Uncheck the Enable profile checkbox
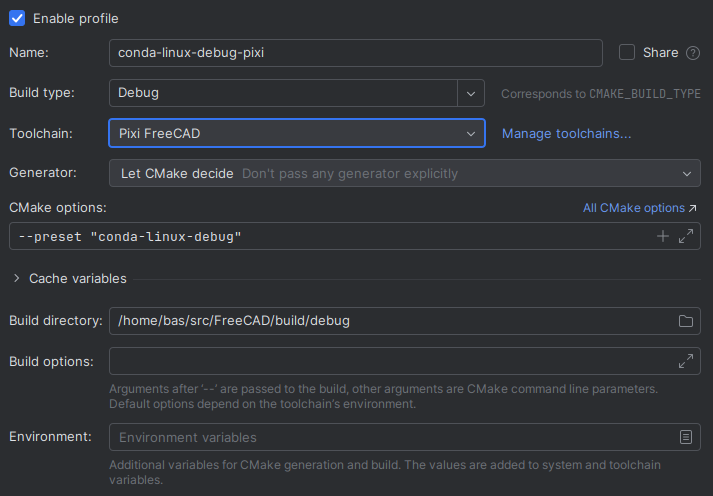 coord(17,18)
